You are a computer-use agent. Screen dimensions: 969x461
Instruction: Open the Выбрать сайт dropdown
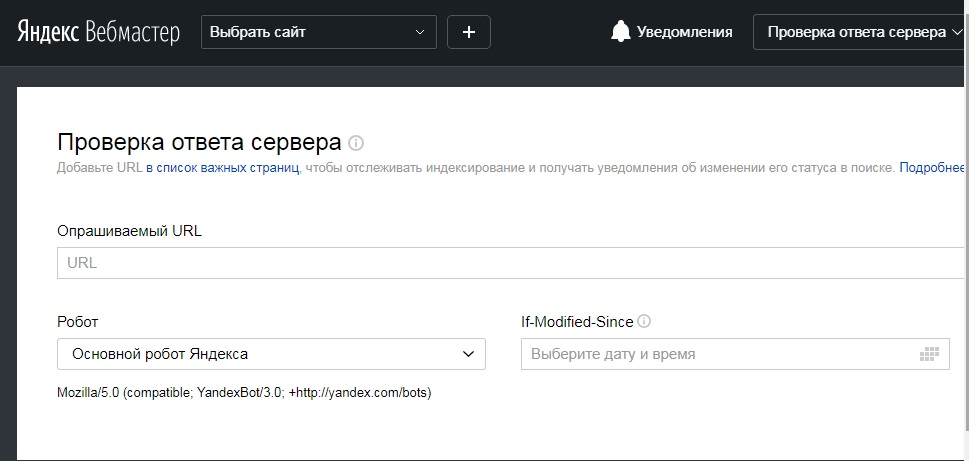(x=319, y=32)
